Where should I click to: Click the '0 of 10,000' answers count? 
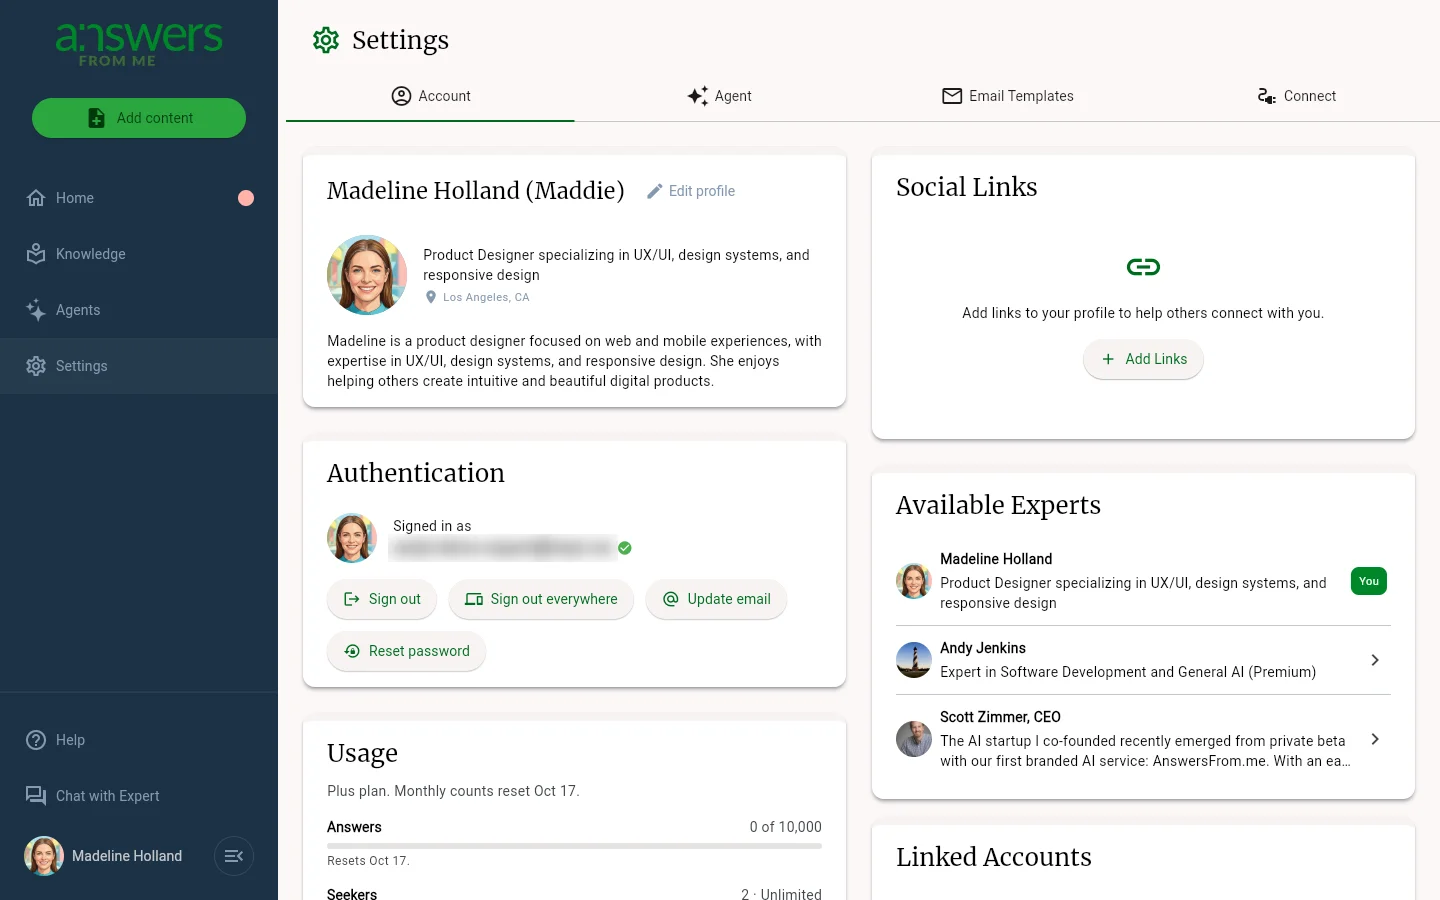tap(786, 827)
